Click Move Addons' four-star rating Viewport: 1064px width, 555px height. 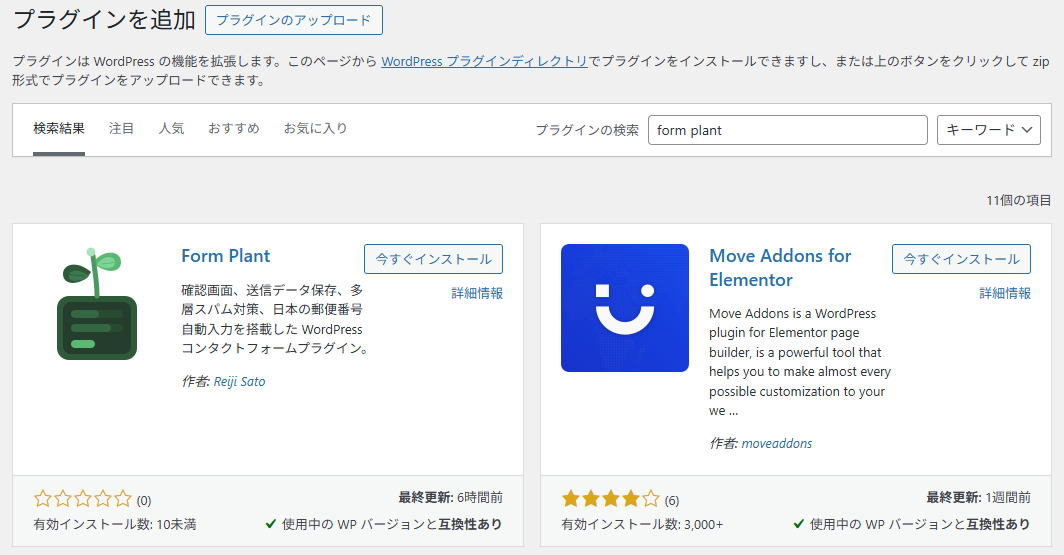[x=610, y=499]
